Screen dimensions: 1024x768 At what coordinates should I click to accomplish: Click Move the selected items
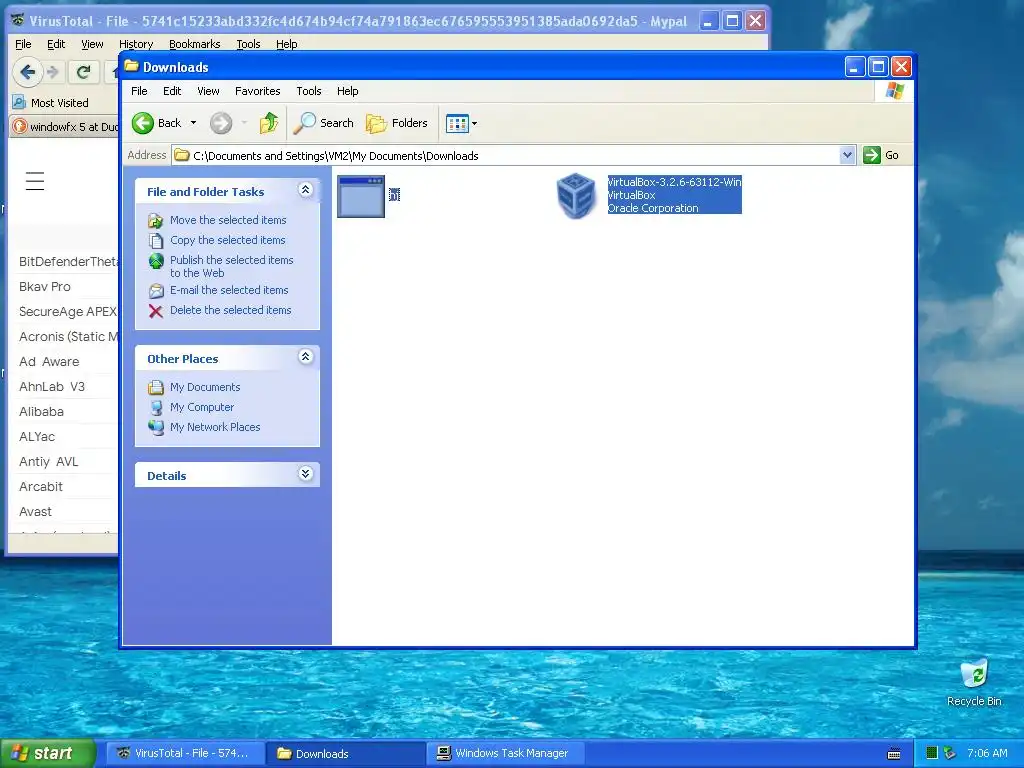[x=228, y=220]
